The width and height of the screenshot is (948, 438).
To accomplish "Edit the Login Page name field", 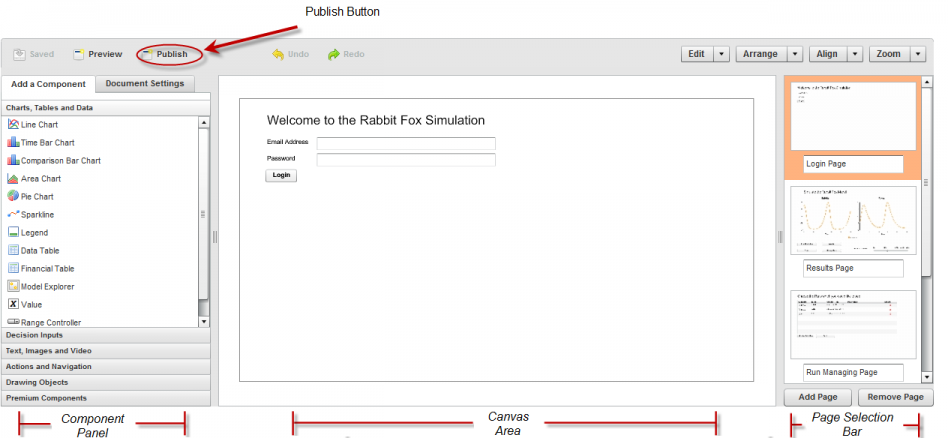I will tap(854, 164).
